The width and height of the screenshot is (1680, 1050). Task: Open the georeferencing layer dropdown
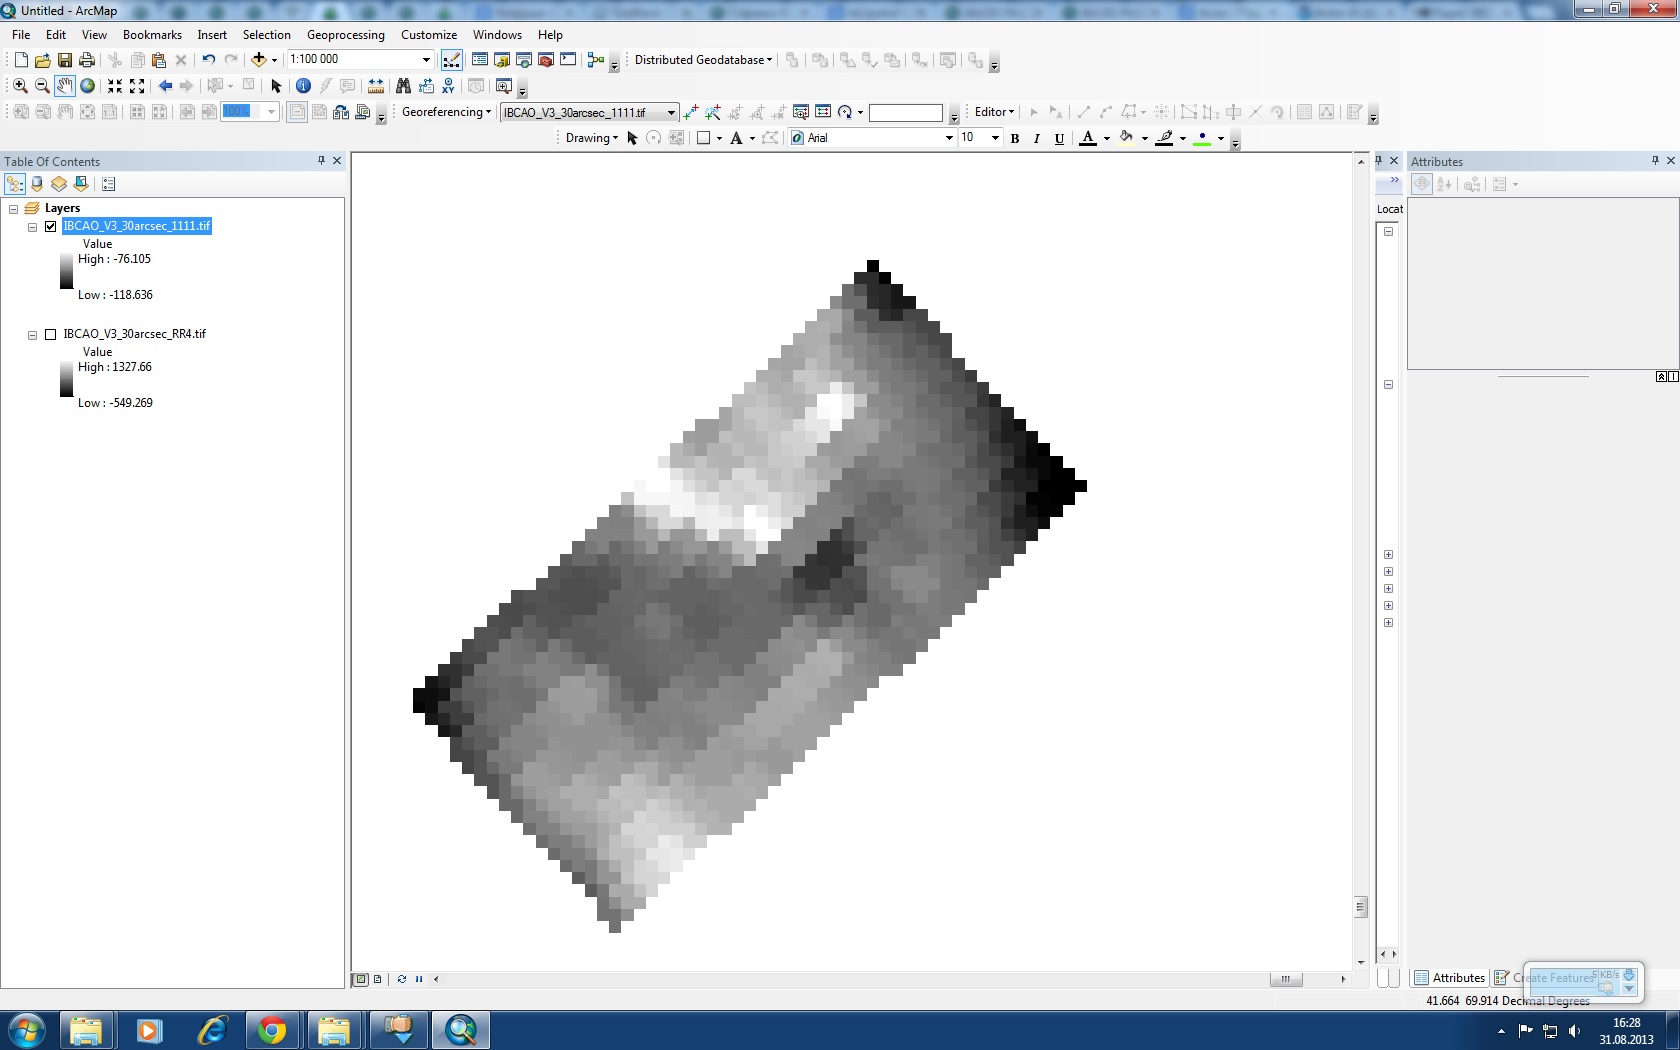pyautogui.click(x=671, y=112)
